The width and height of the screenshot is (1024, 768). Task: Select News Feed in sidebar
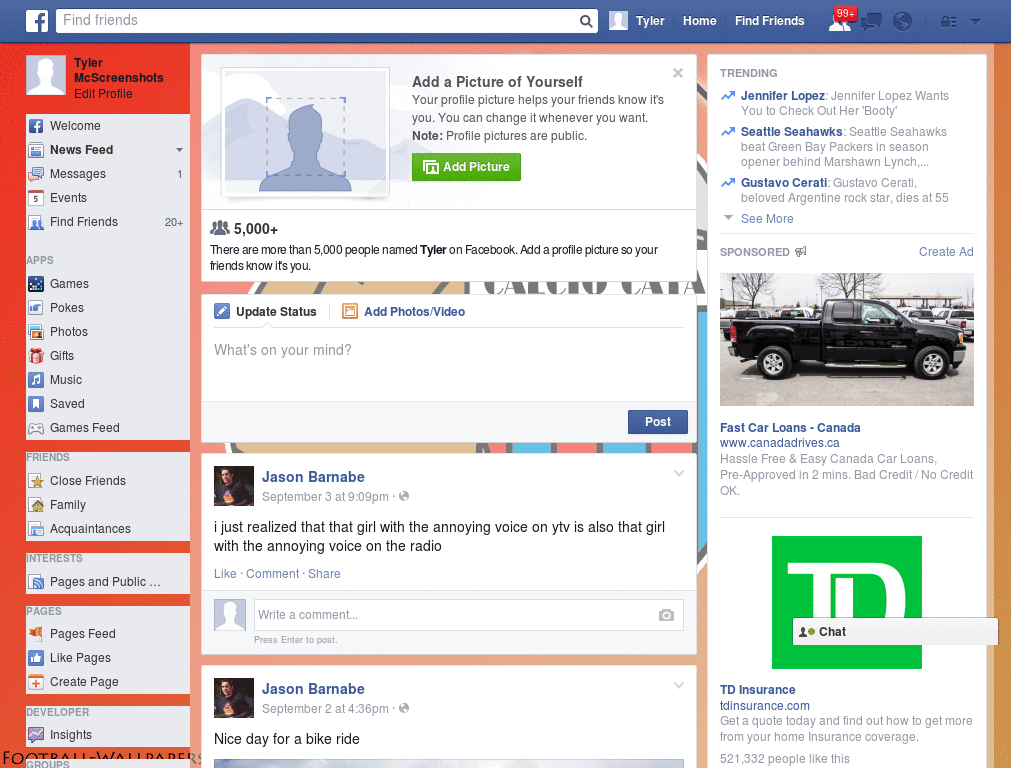pyautogui.click(x=82, y=150)
